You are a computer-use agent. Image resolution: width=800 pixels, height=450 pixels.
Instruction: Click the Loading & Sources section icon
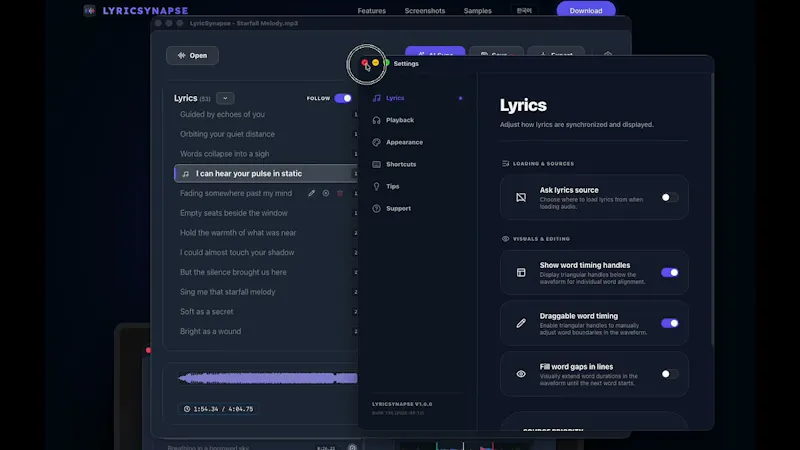pos(506,164)
